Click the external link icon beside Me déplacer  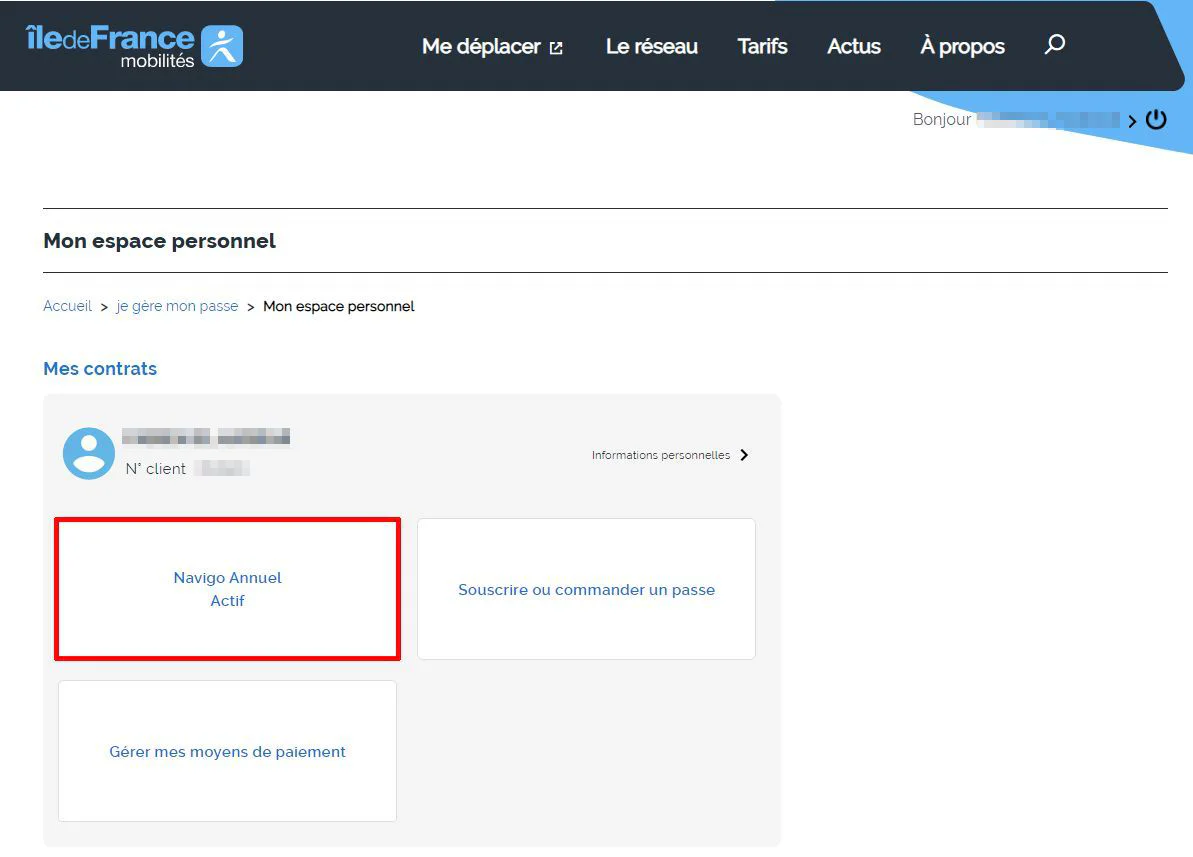(x=557, y=45)
